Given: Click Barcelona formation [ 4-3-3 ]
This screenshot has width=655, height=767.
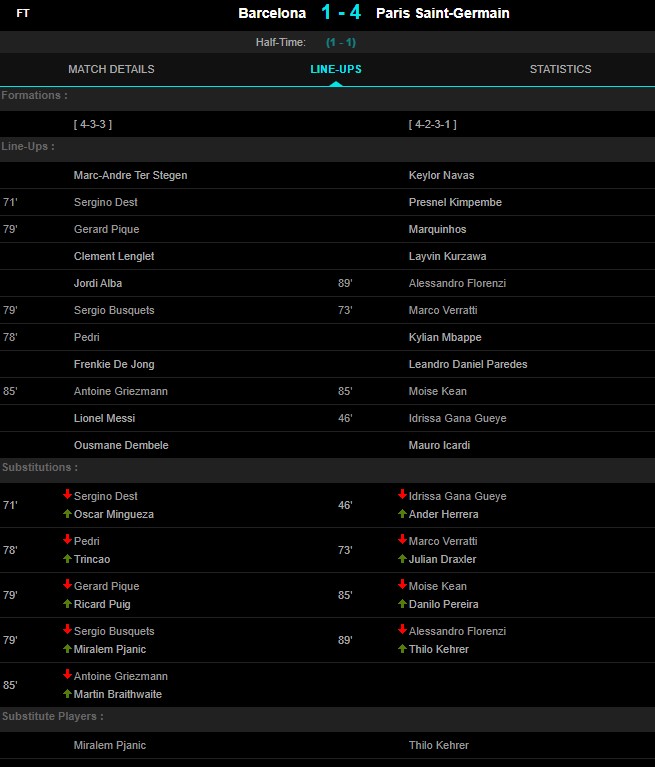Looking at the screenshot, I should tap(93, 124).
